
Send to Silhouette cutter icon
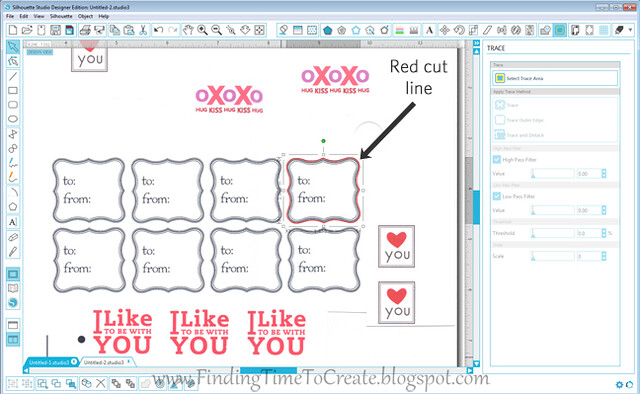[99, 30]
